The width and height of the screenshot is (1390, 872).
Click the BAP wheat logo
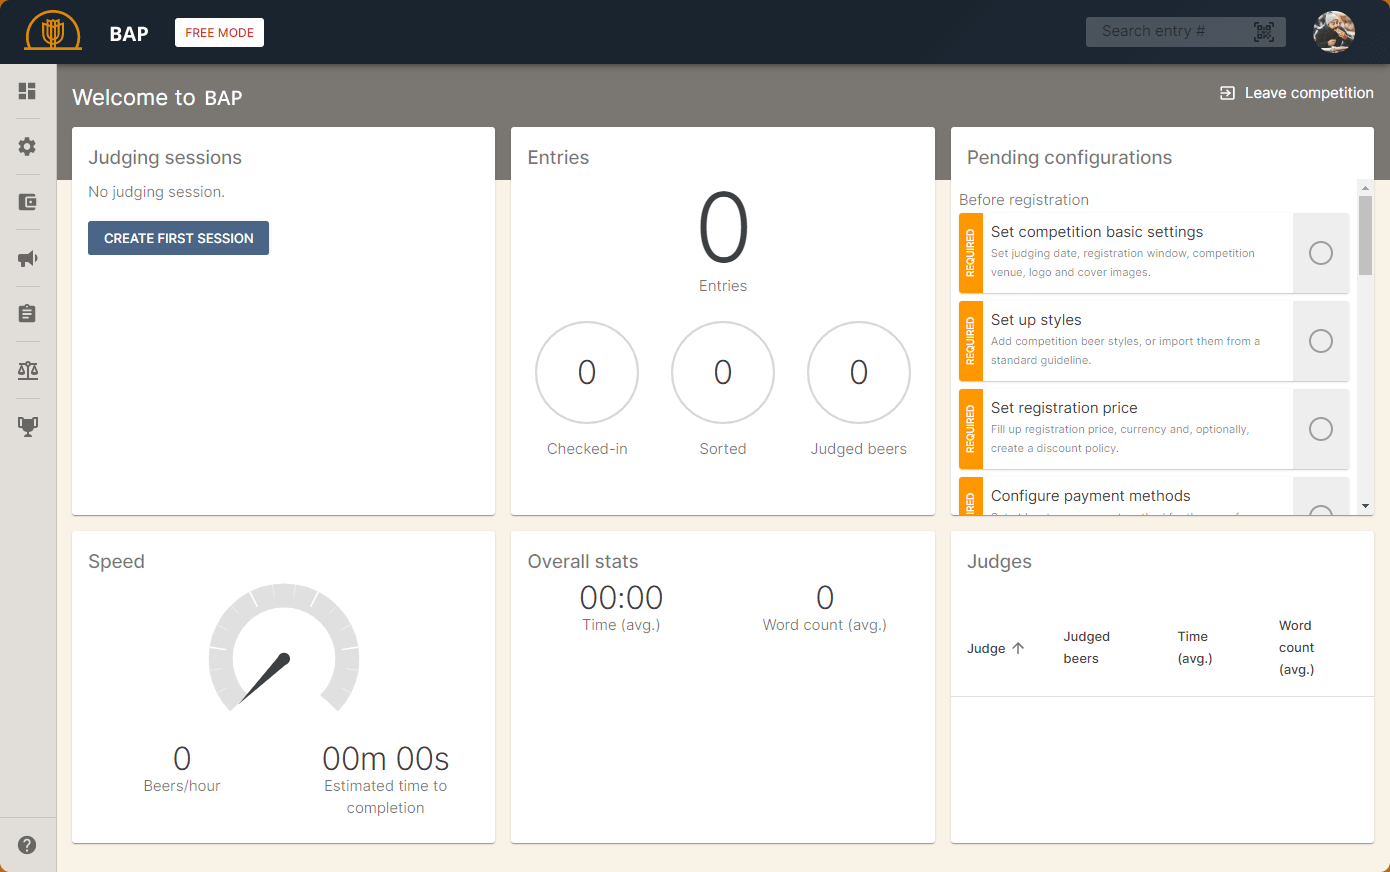coord(53,32)
